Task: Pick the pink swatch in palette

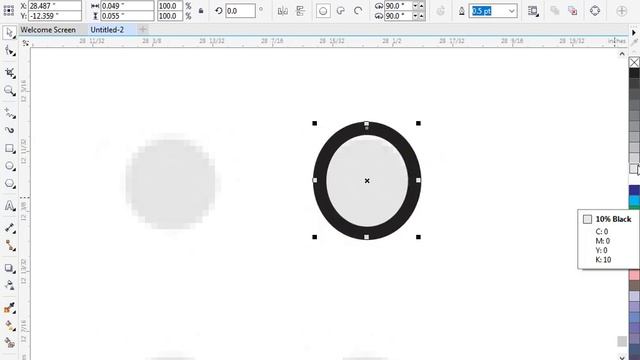Action: [x=634, y=275]
